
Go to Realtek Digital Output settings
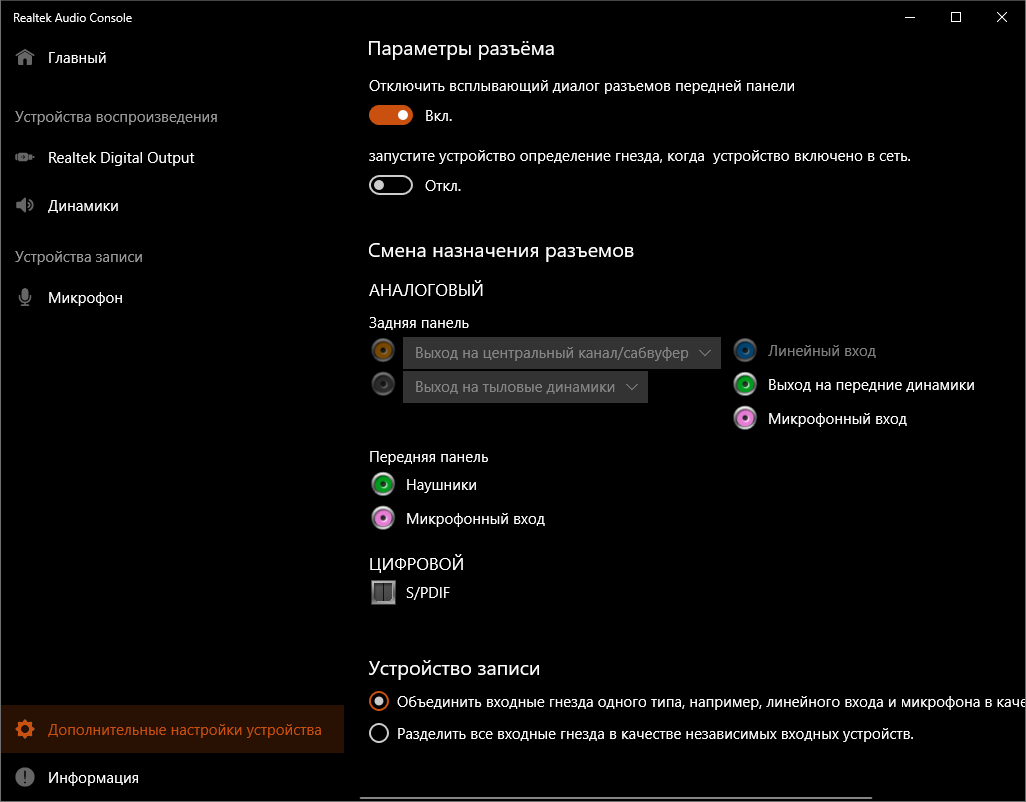[x=121, y=158]
